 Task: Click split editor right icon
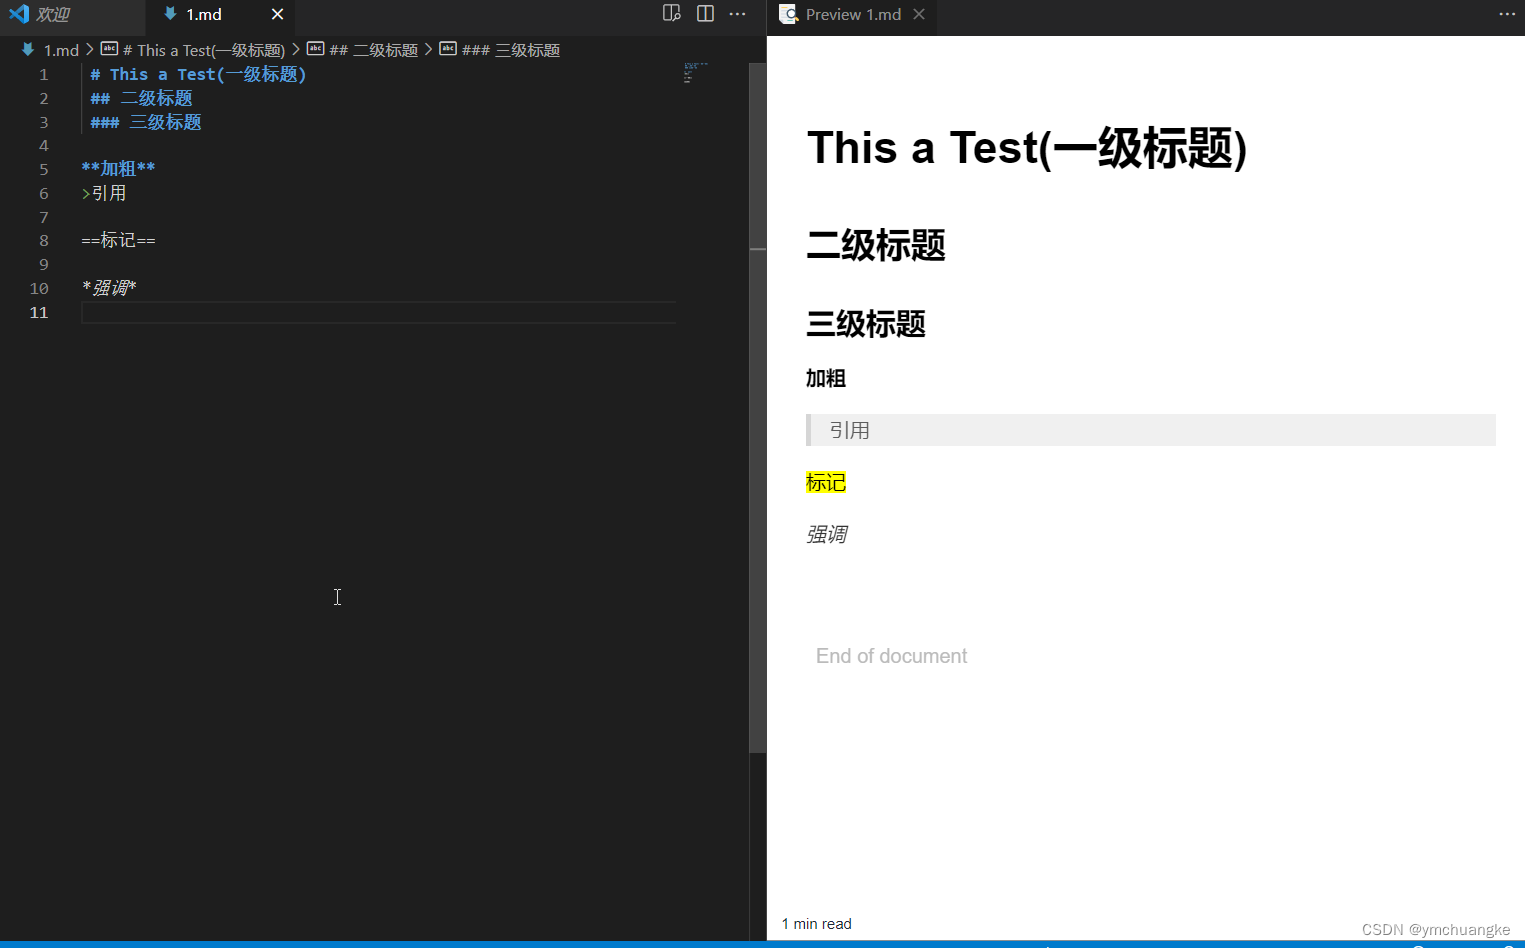point(705,14)
